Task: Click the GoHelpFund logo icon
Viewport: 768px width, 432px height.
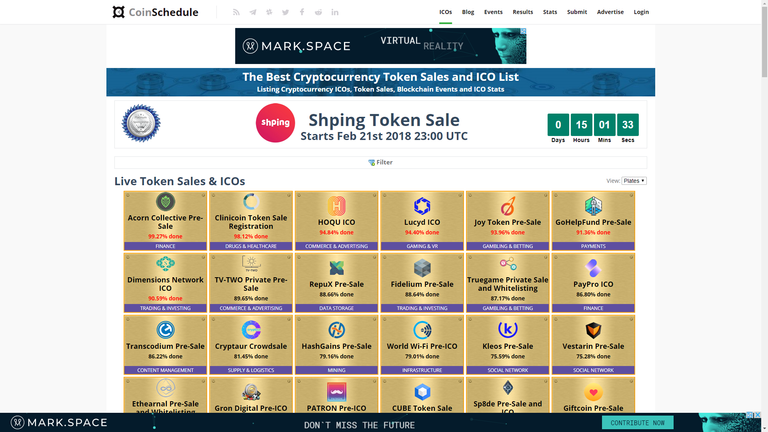Action: point(593,206)
